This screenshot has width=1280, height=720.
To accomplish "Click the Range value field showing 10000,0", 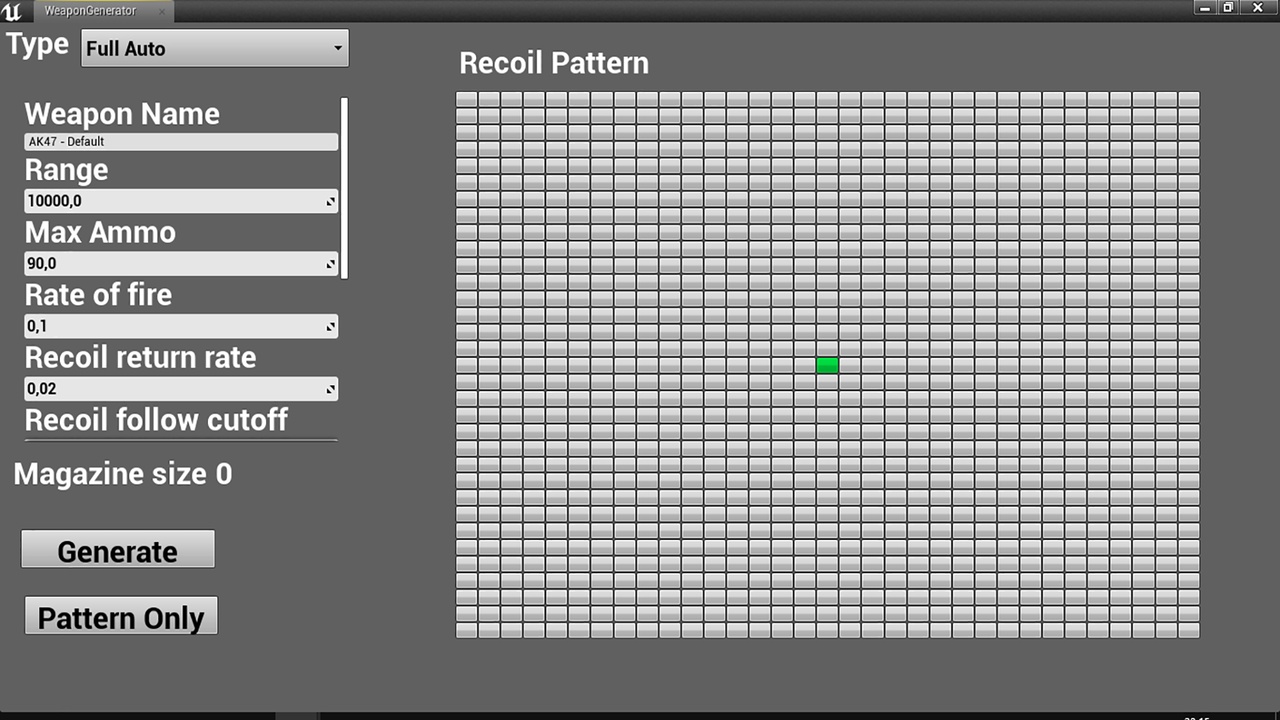I will pyautogui.click(x=170, y=202).
